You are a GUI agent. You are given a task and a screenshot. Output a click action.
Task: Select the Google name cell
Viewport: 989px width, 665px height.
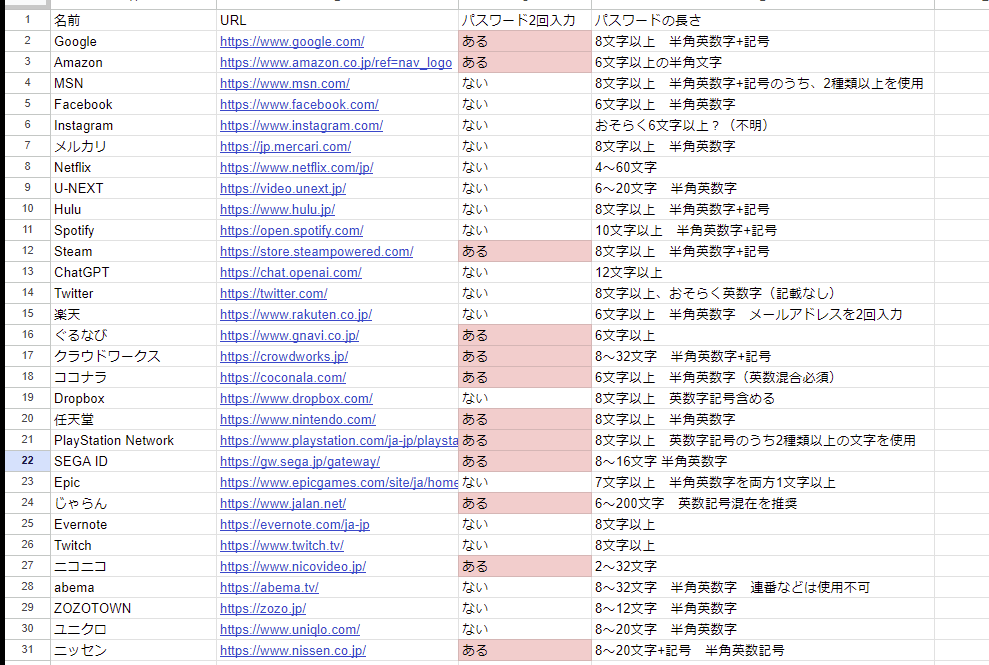pos(133,42)
